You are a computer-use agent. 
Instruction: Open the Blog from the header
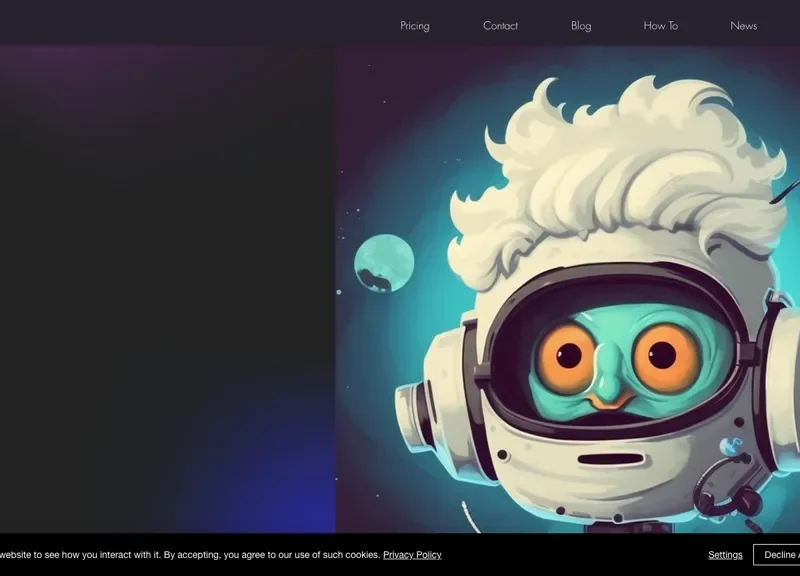580,25
